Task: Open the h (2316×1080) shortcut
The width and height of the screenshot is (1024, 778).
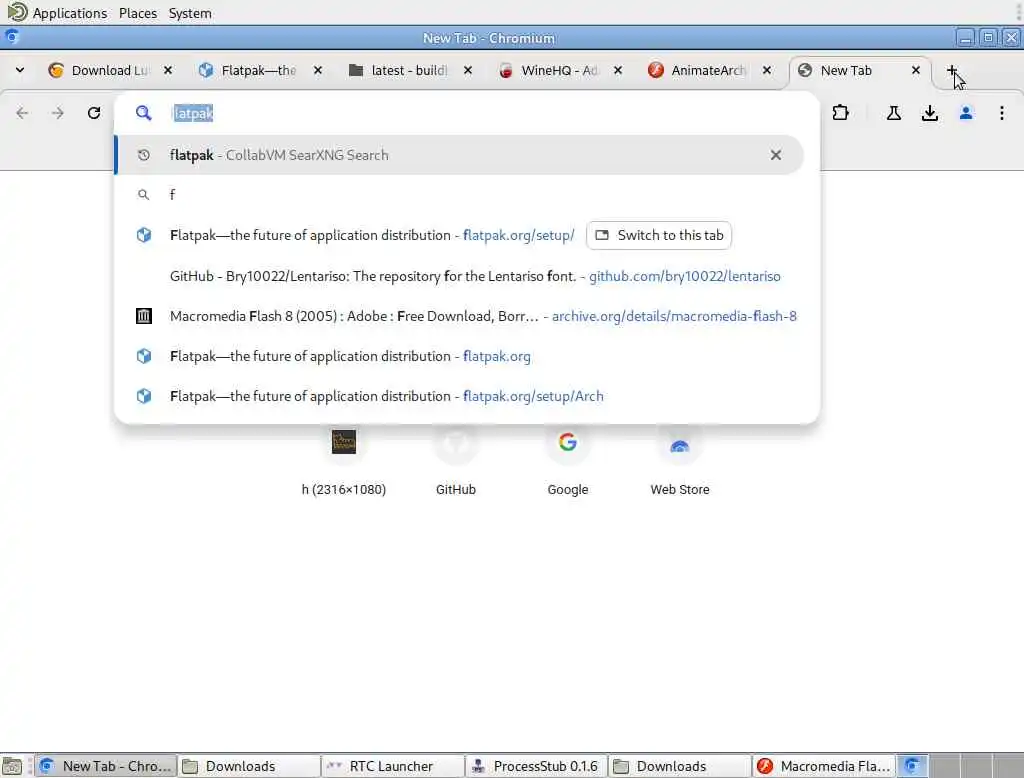Action: pyautogui.click(x=344, y=461)
